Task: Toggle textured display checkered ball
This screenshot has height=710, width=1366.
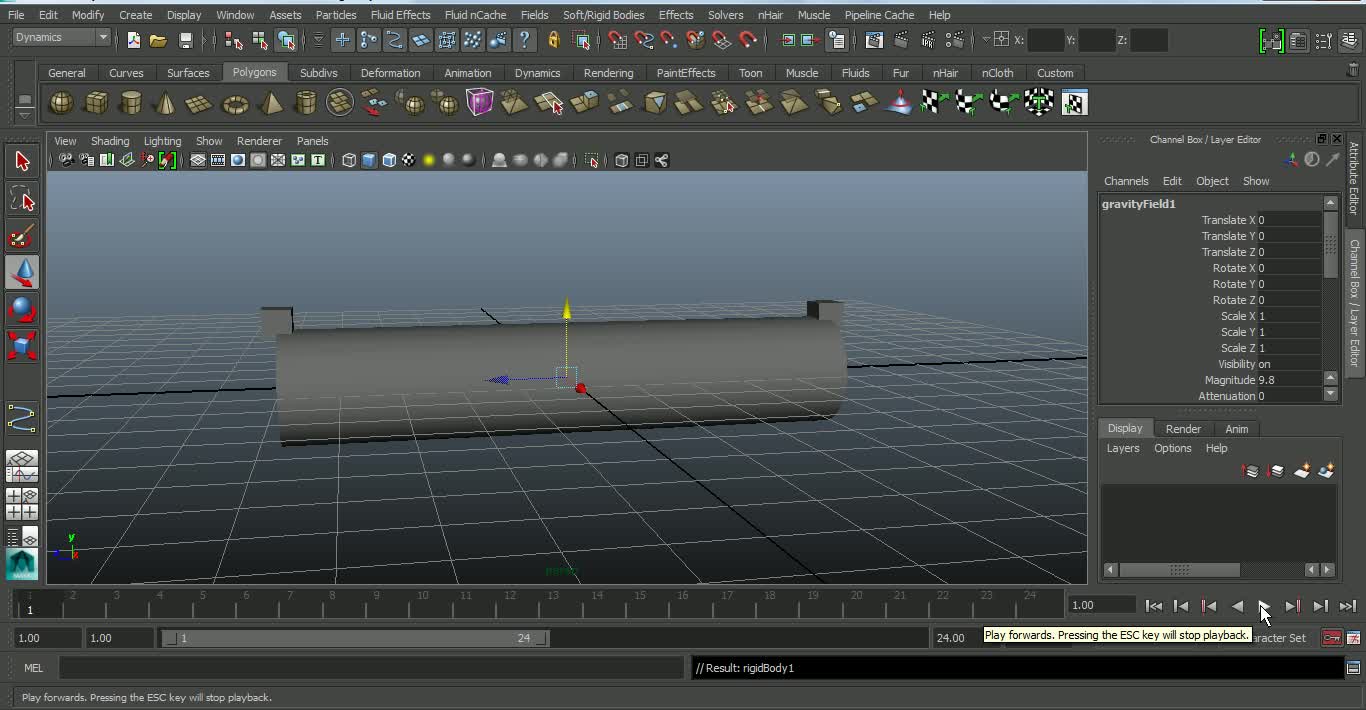Action: coord(409,160)
